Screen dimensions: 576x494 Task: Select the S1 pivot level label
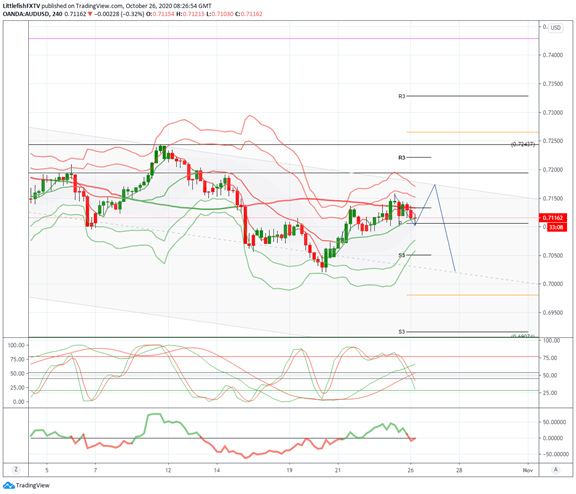click(402, 255)
